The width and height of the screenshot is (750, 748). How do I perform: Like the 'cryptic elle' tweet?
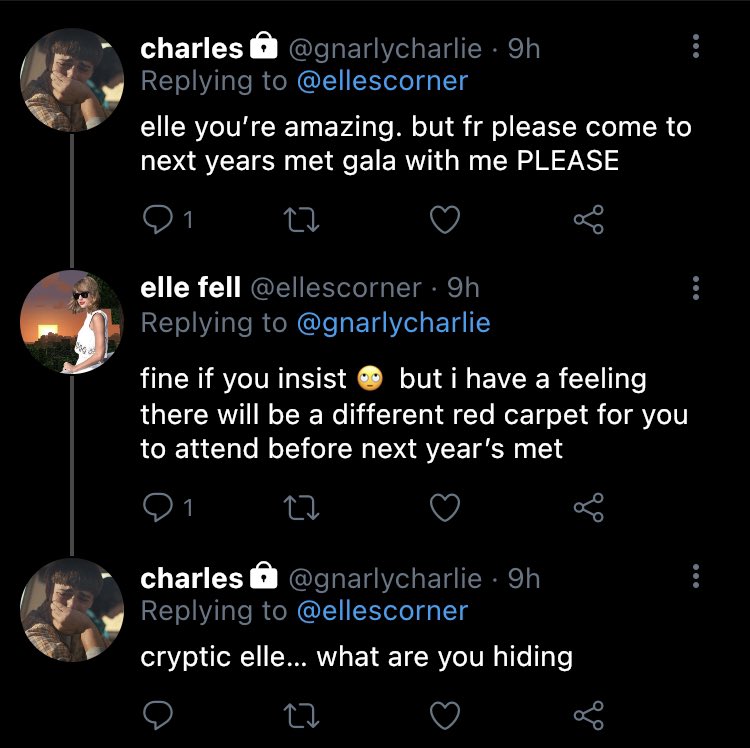[445, 715]
